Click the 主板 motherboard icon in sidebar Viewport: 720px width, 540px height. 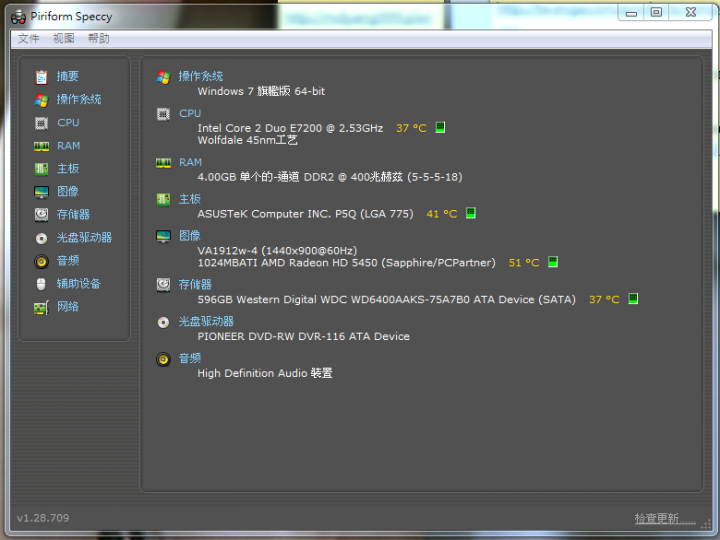[41, 169]
